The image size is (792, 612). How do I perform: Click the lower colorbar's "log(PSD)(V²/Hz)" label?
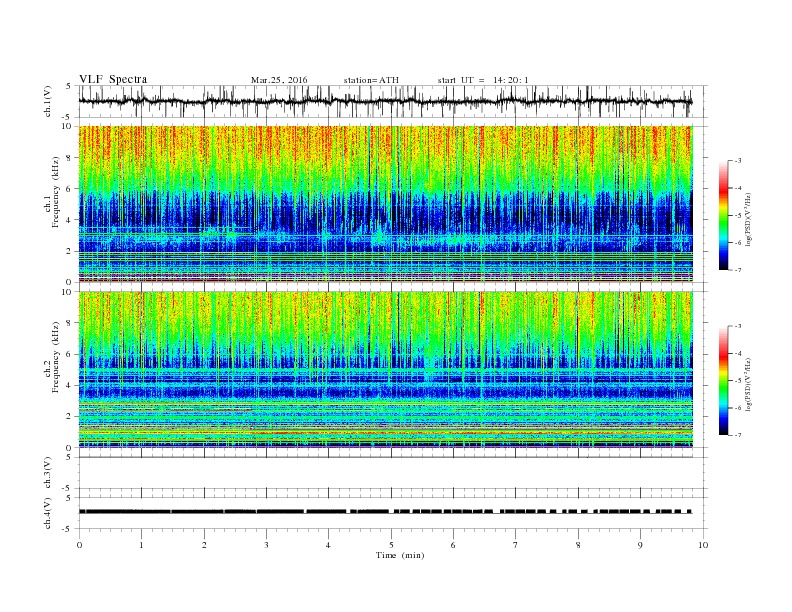pyautogui.click(x=748, y=384)
